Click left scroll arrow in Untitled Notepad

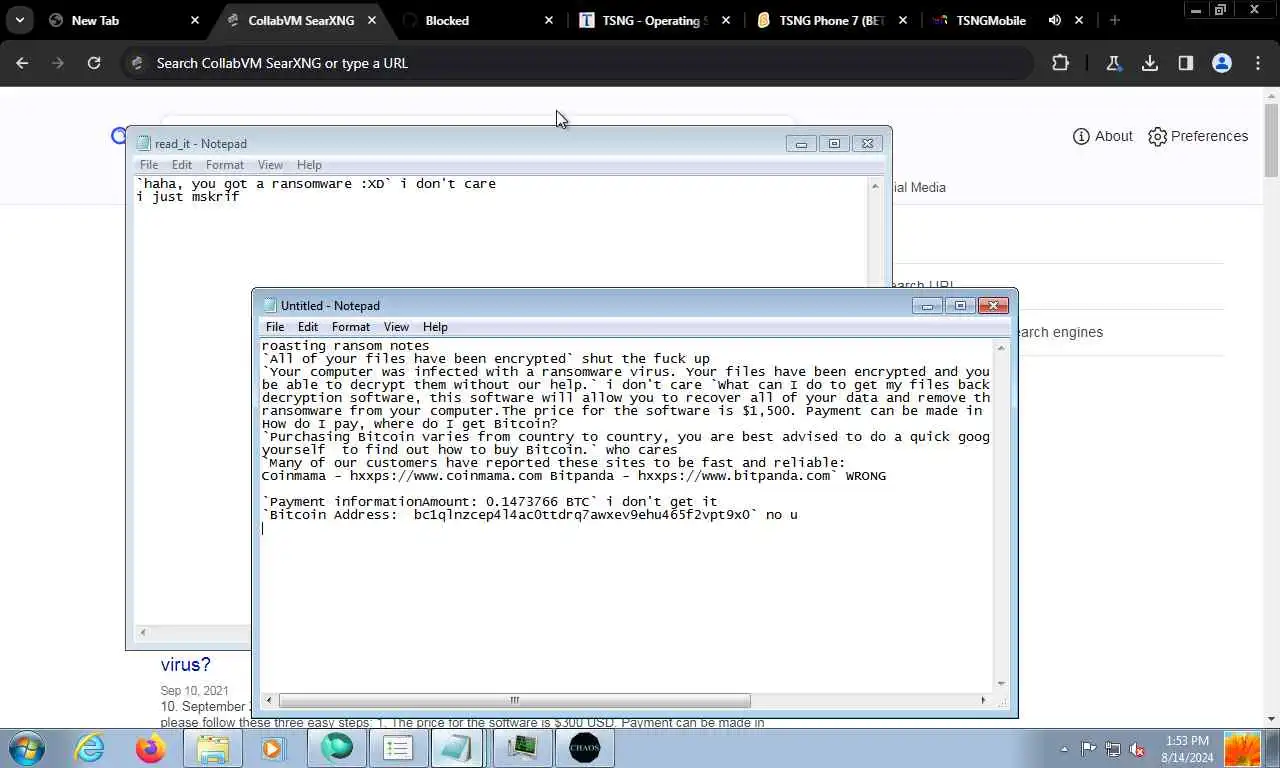tap(269, 700)
